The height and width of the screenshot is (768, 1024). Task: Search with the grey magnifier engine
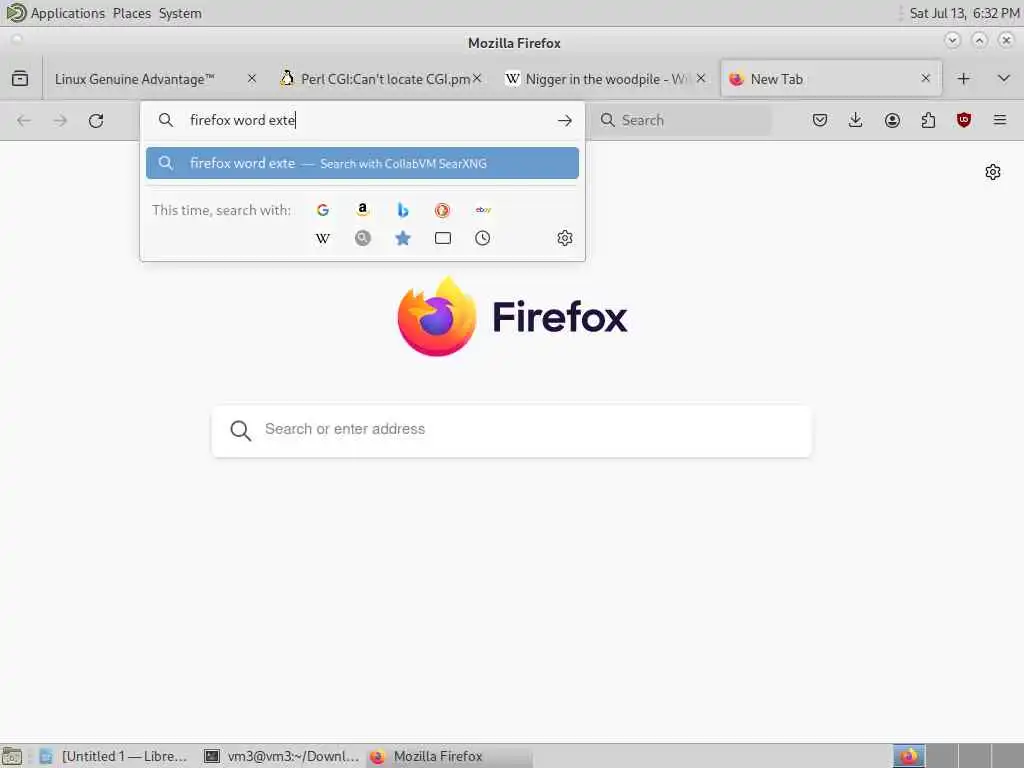[362, 238]
